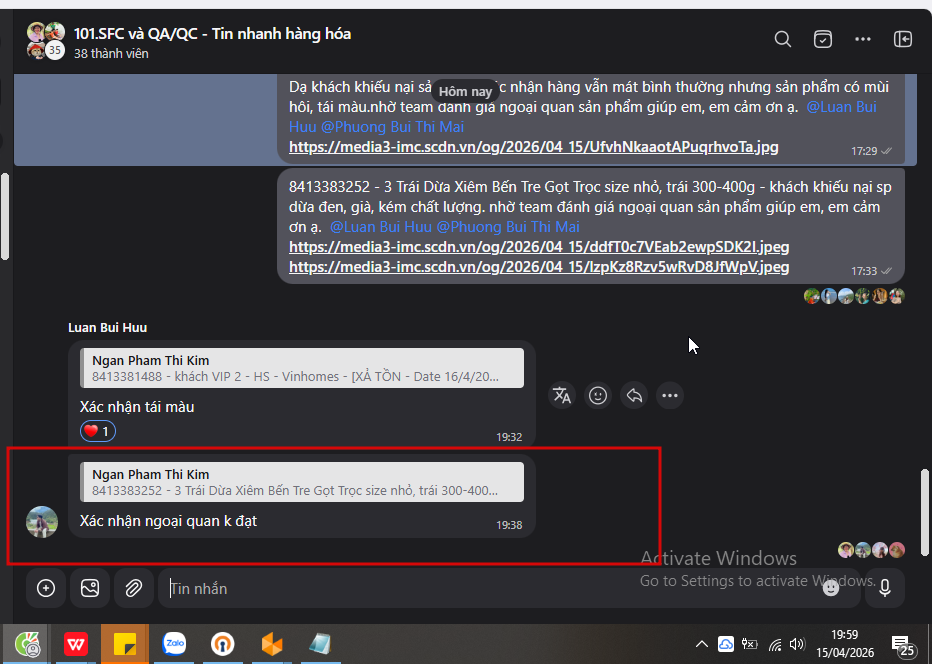Open Cốc Cốc browser from the taskbar
The image size is (932, 664).
pos(27,644)
